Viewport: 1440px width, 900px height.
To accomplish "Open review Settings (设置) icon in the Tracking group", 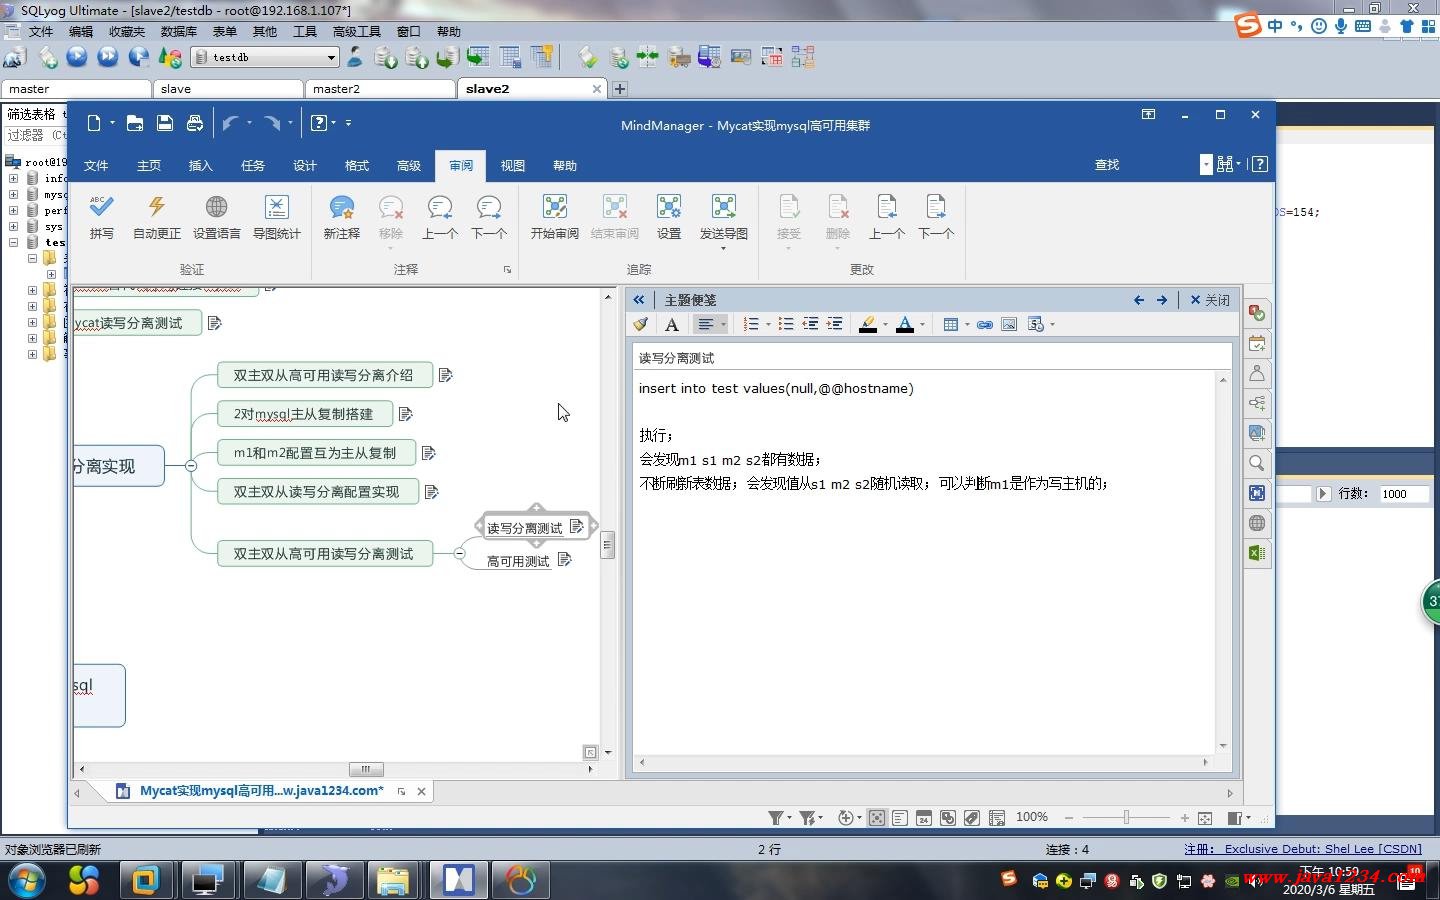I will (669, 207).
